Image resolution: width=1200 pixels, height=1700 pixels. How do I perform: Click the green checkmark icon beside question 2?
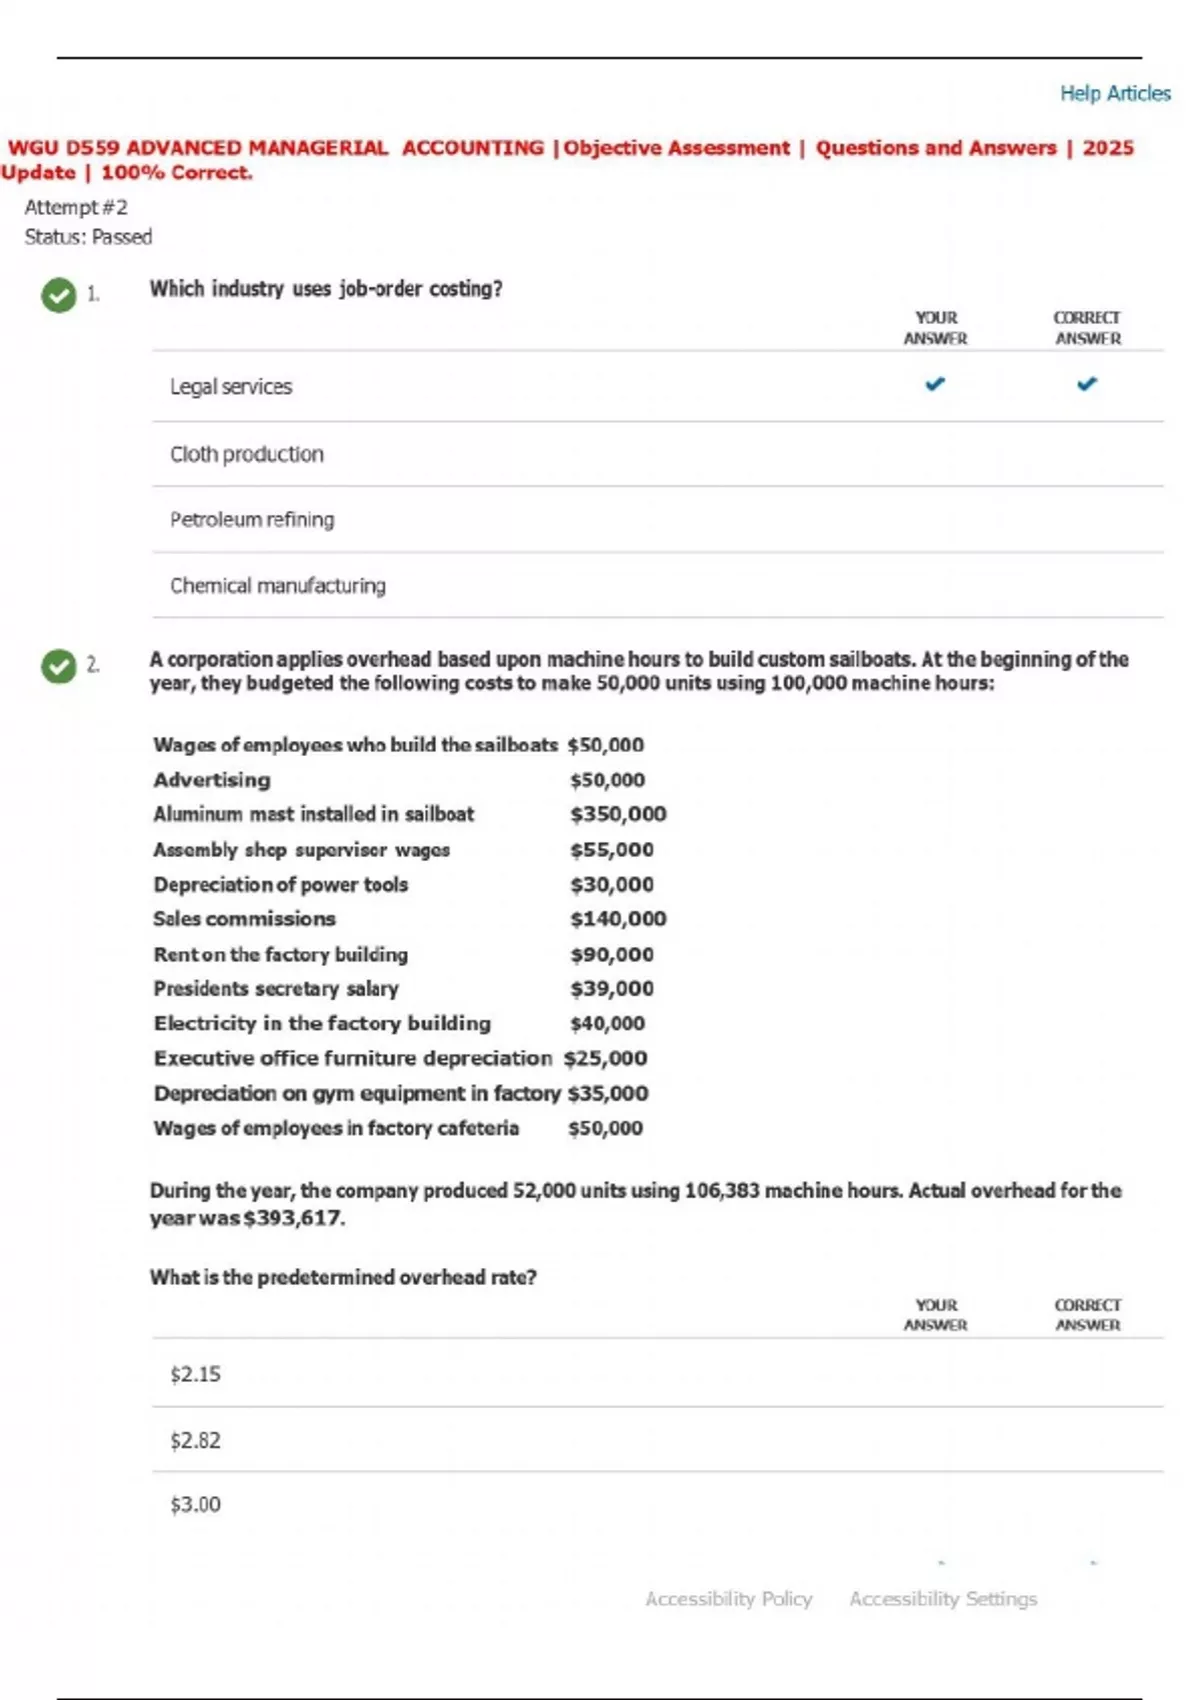click(x=59, y=666)
